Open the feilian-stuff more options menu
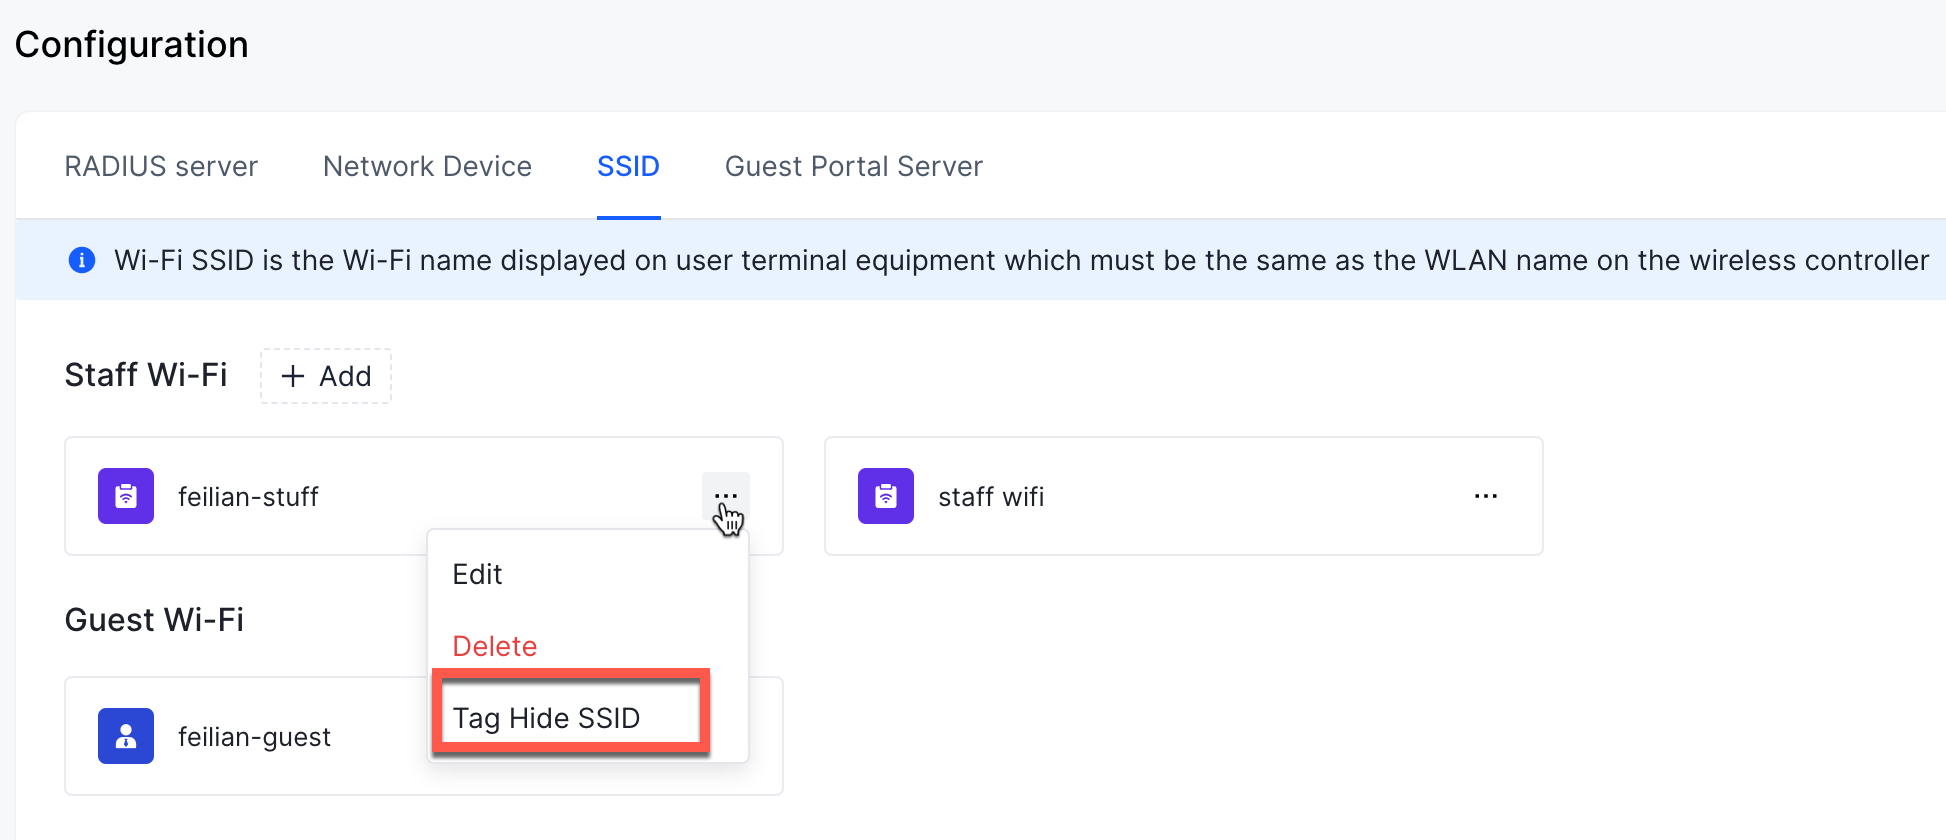1946x840 pixels. (726, 496)
